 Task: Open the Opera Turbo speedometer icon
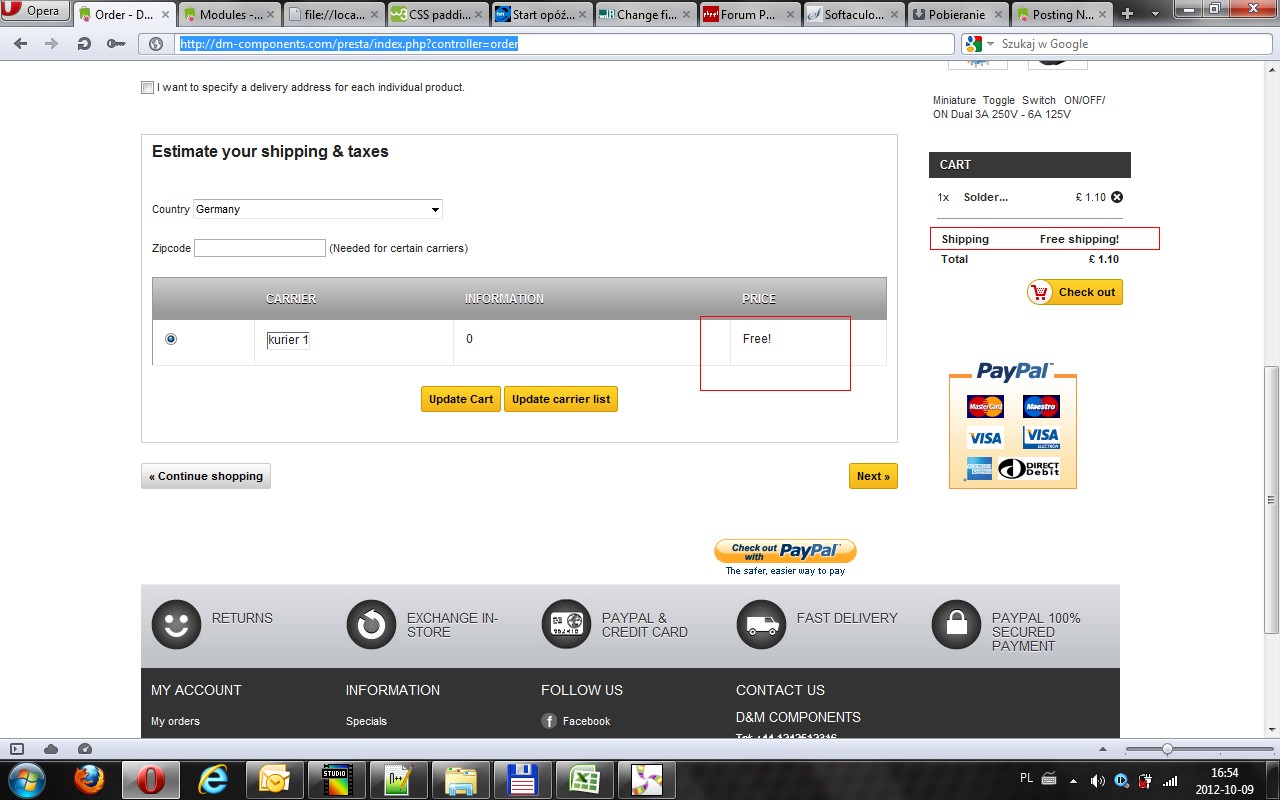85,749
